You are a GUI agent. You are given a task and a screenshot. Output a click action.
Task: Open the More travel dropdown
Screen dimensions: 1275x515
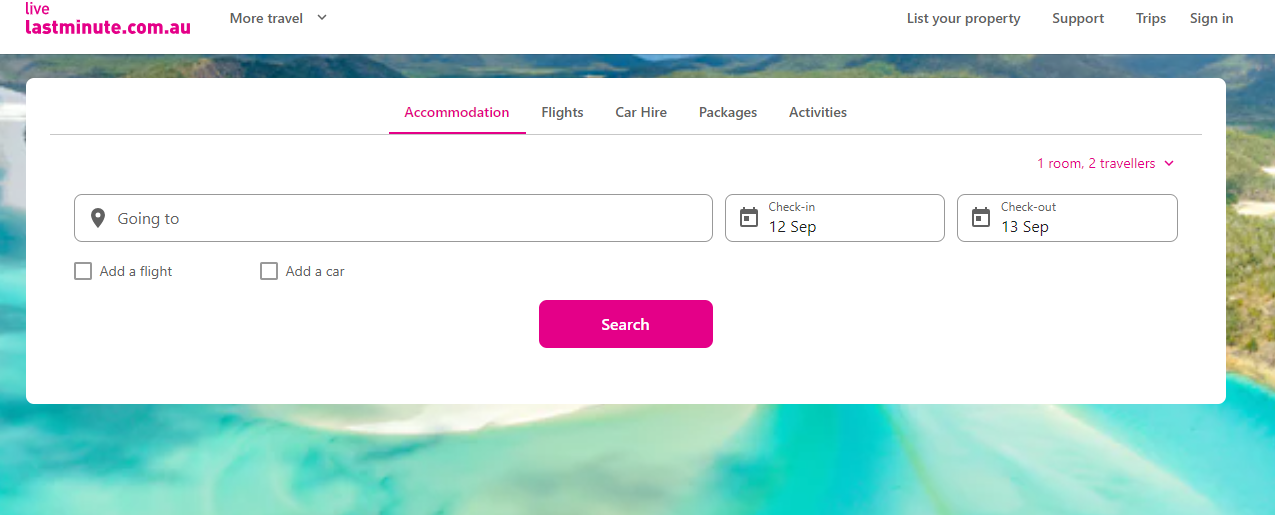point(267,18)
